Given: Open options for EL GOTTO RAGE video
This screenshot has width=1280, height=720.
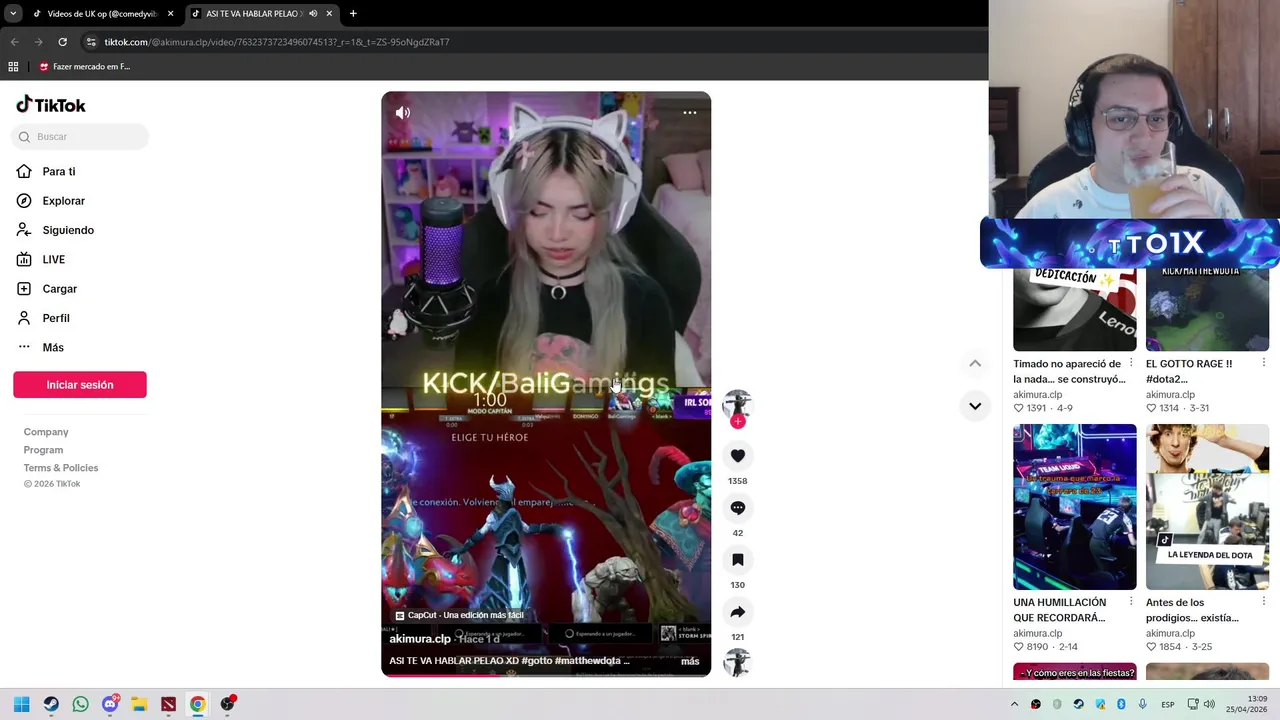Looking at the screenshot, I should 1263,363.
